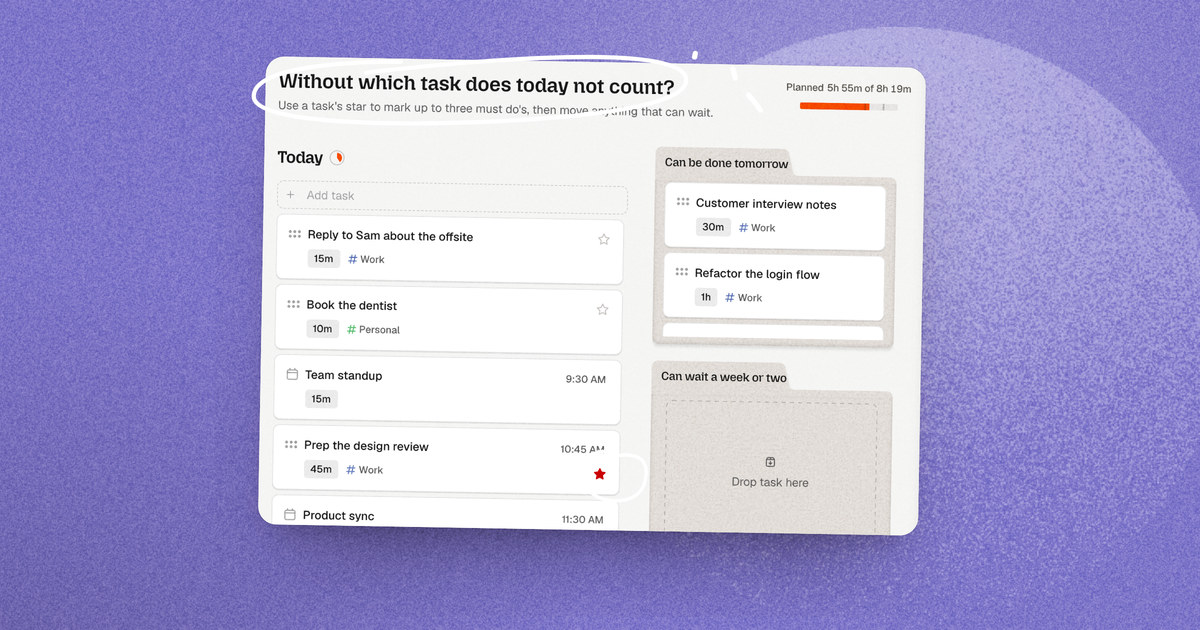Click the 30m duration on Customer interview notes
Screen dimensions: 1200x630
tap(712, 227)
